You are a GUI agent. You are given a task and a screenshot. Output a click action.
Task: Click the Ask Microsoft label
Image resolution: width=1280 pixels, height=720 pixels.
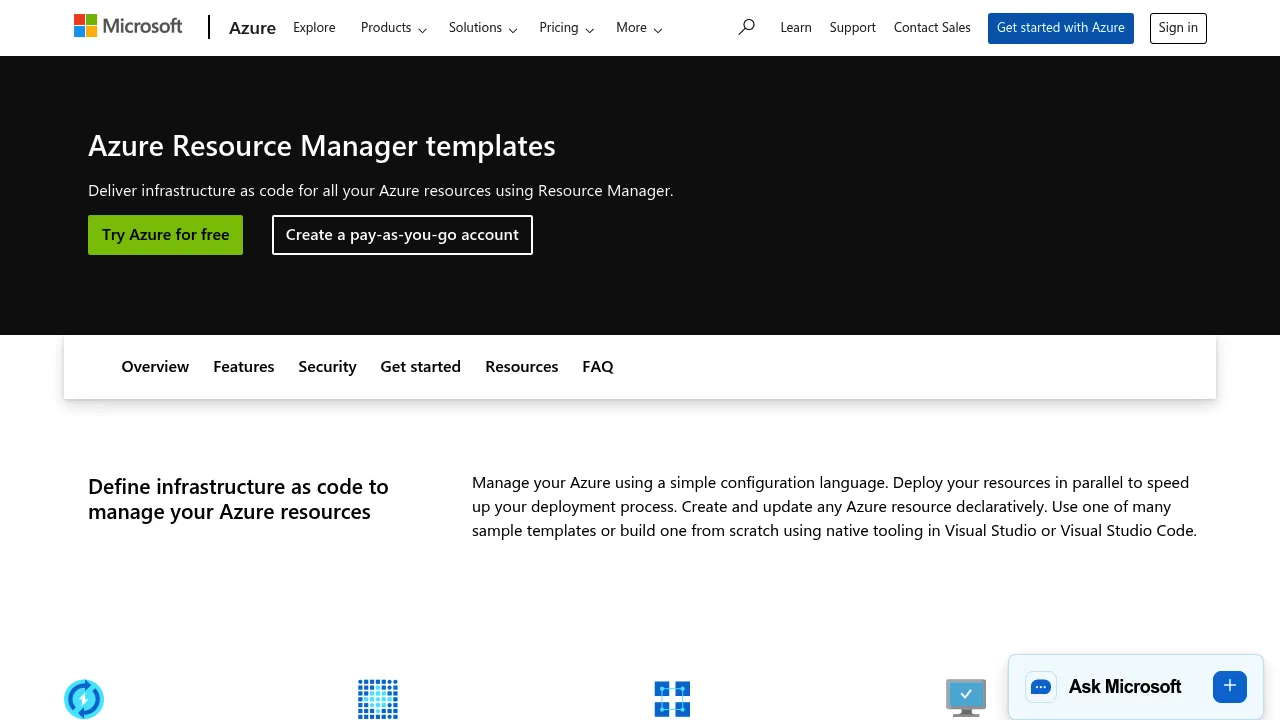[x=1125, y=687]
